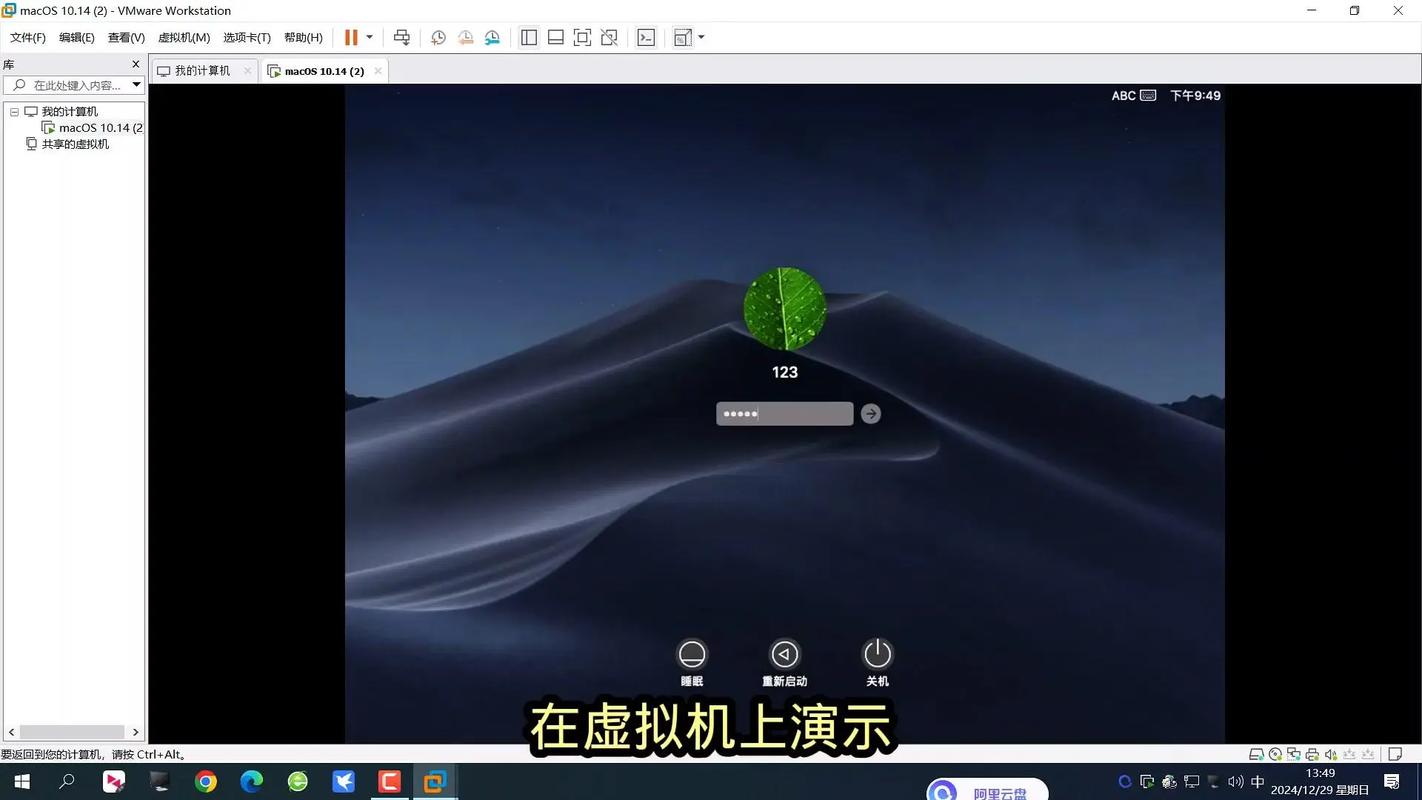The height and width of the screenshot is (800, 1422).
Task: Take a snapshot of the virtual machine
Action: (x=437, y=37)
